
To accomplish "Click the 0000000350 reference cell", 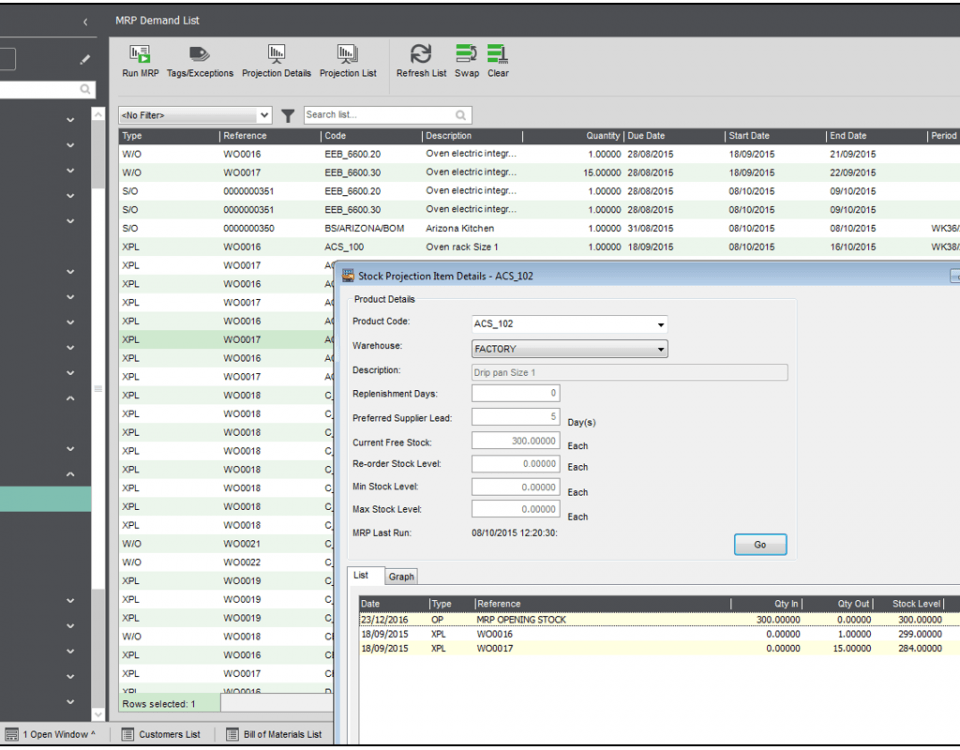I will (249, 228).
